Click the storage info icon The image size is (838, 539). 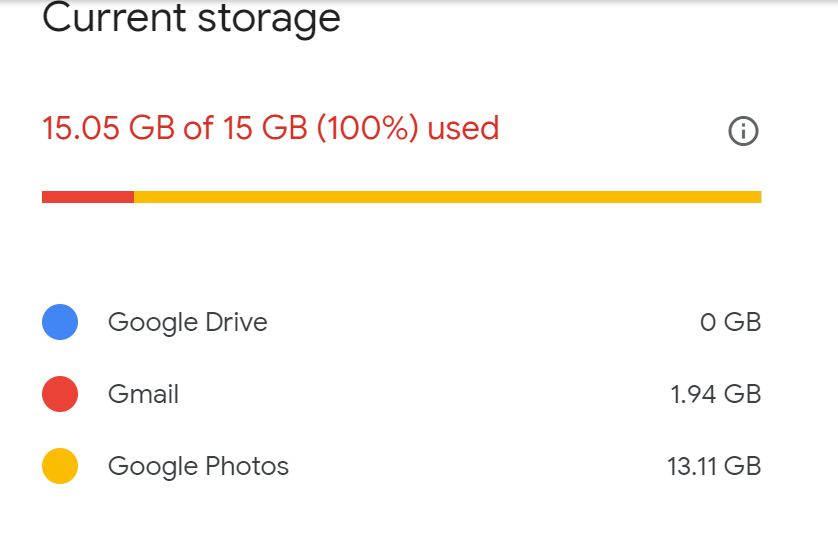(x=743, y=131)
